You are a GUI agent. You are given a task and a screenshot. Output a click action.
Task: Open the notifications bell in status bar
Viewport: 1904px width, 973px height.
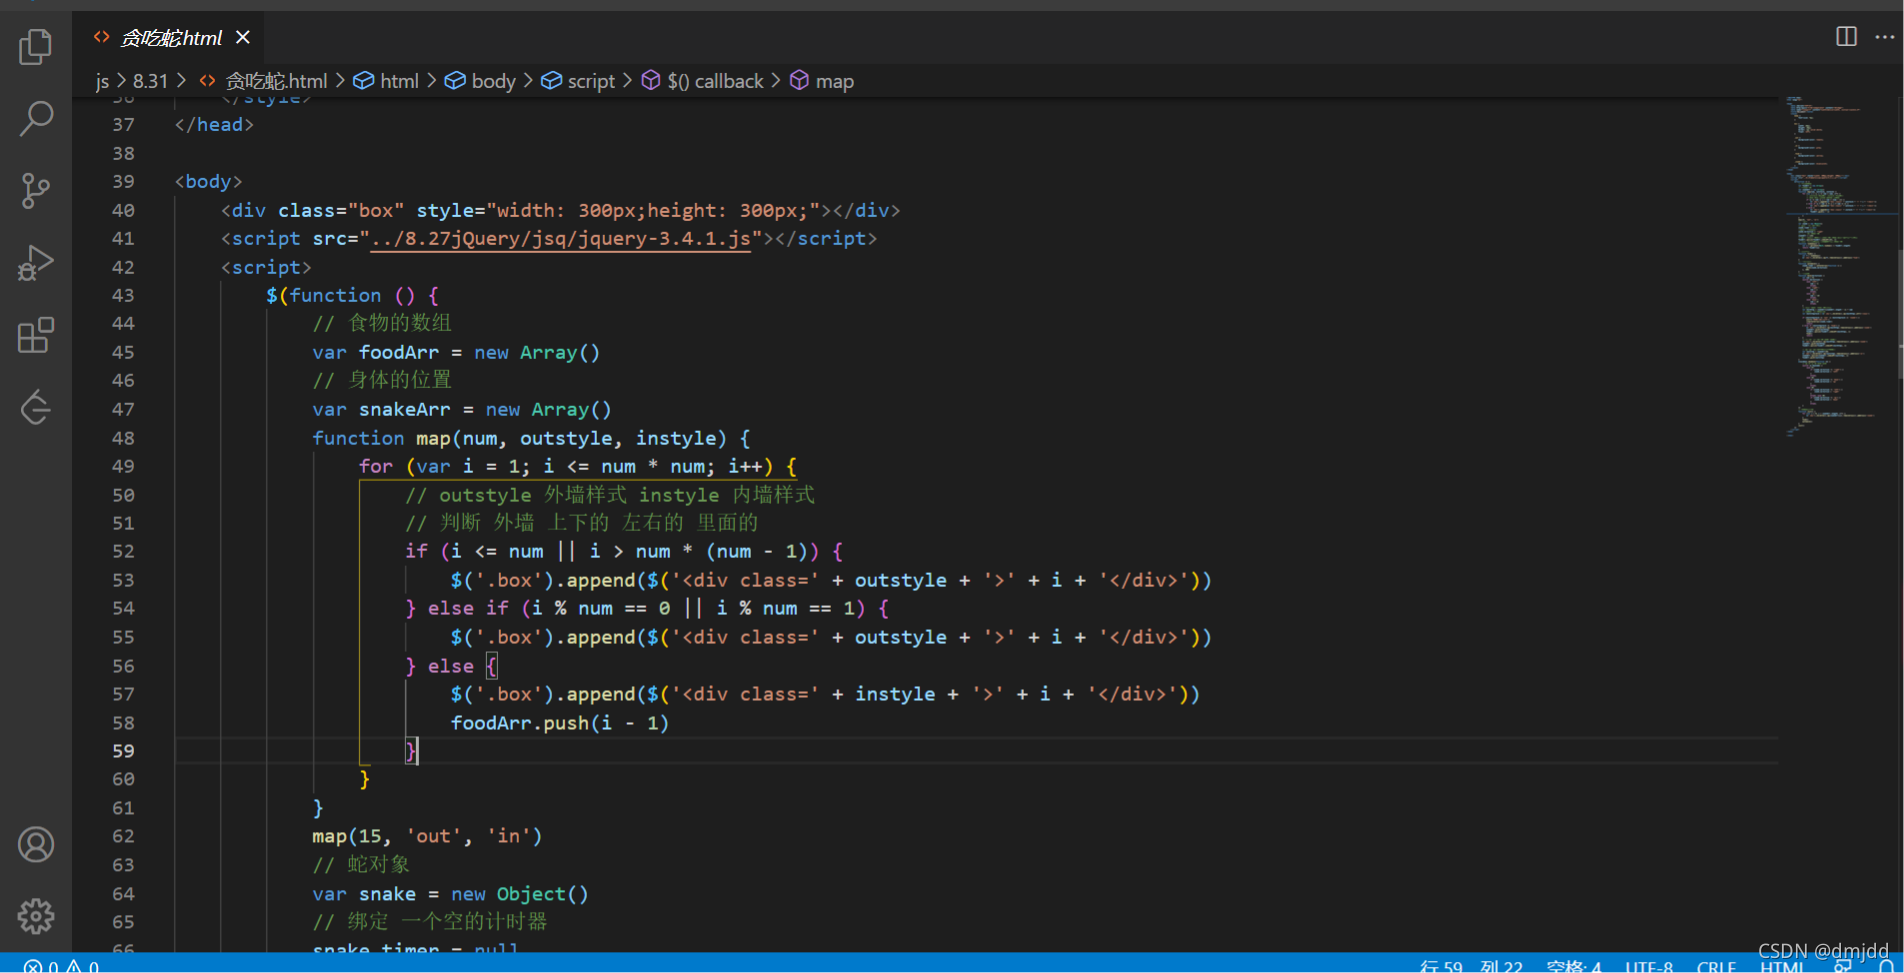pos(1887,966)
